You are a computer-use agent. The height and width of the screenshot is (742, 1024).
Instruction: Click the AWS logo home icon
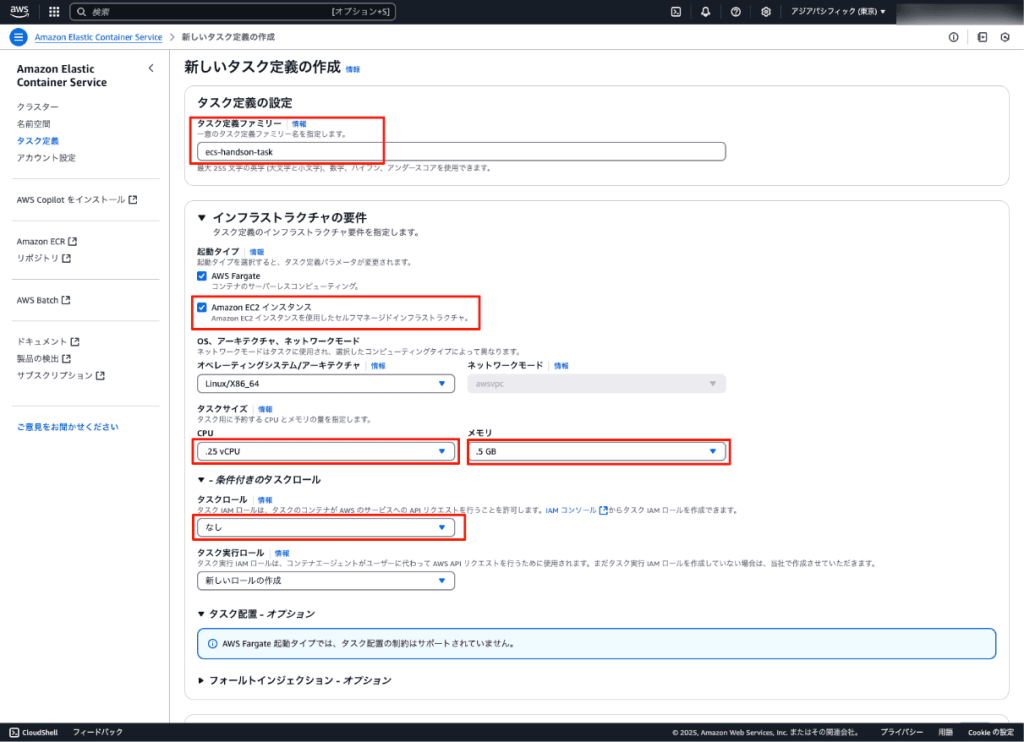20,12
